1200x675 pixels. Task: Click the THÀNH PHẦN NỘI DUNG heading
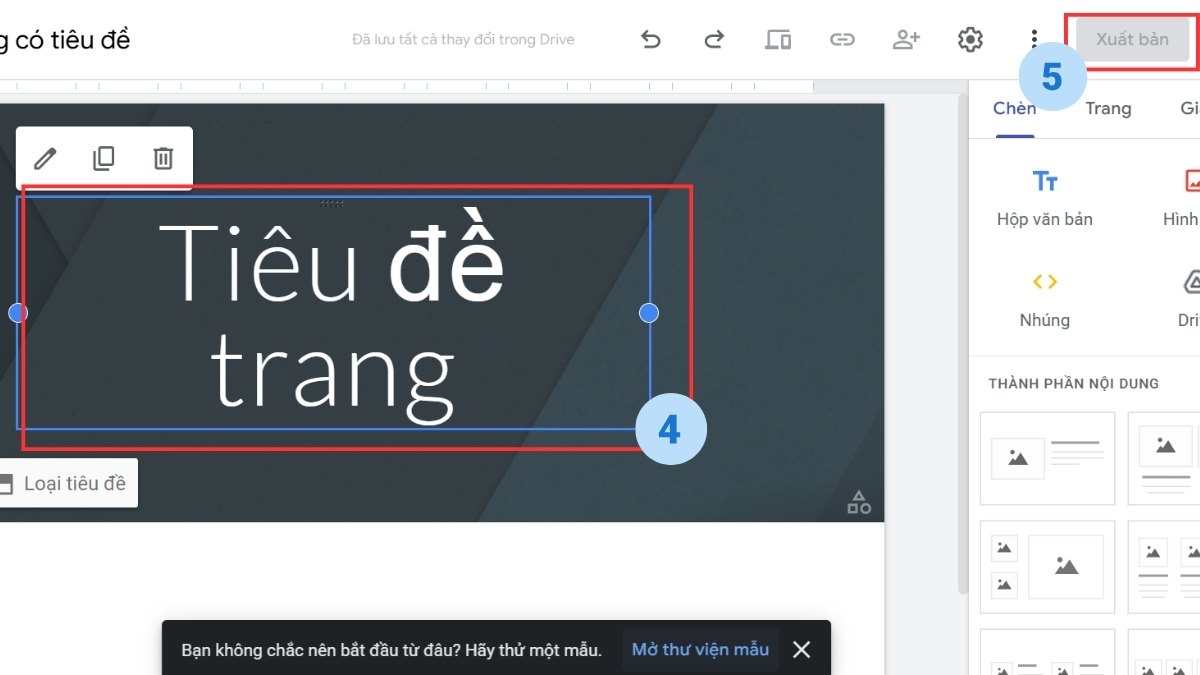(1074, 384)
